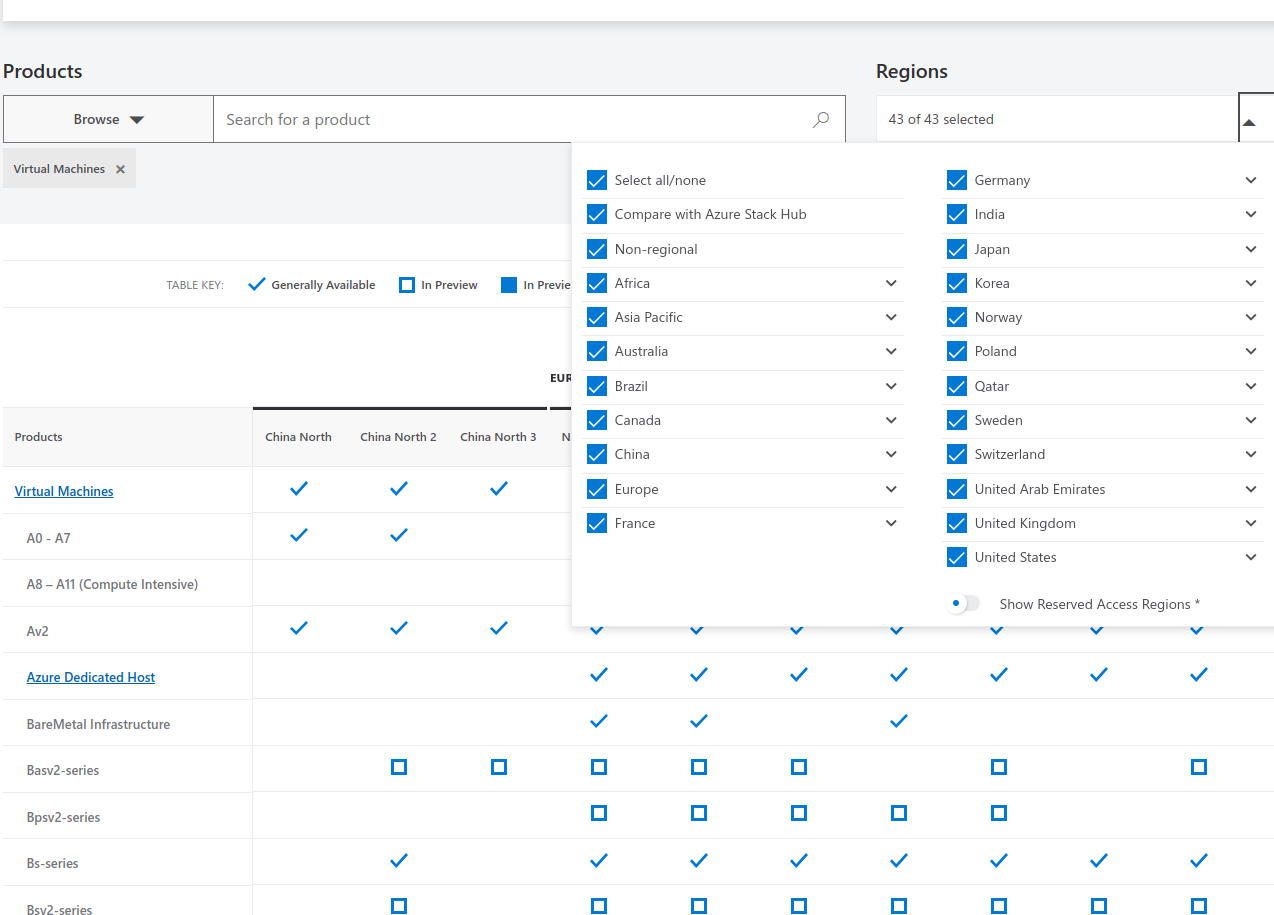Uncheck the Australia checkbox
Screen dimensions: 1274x915
(597, 351)
